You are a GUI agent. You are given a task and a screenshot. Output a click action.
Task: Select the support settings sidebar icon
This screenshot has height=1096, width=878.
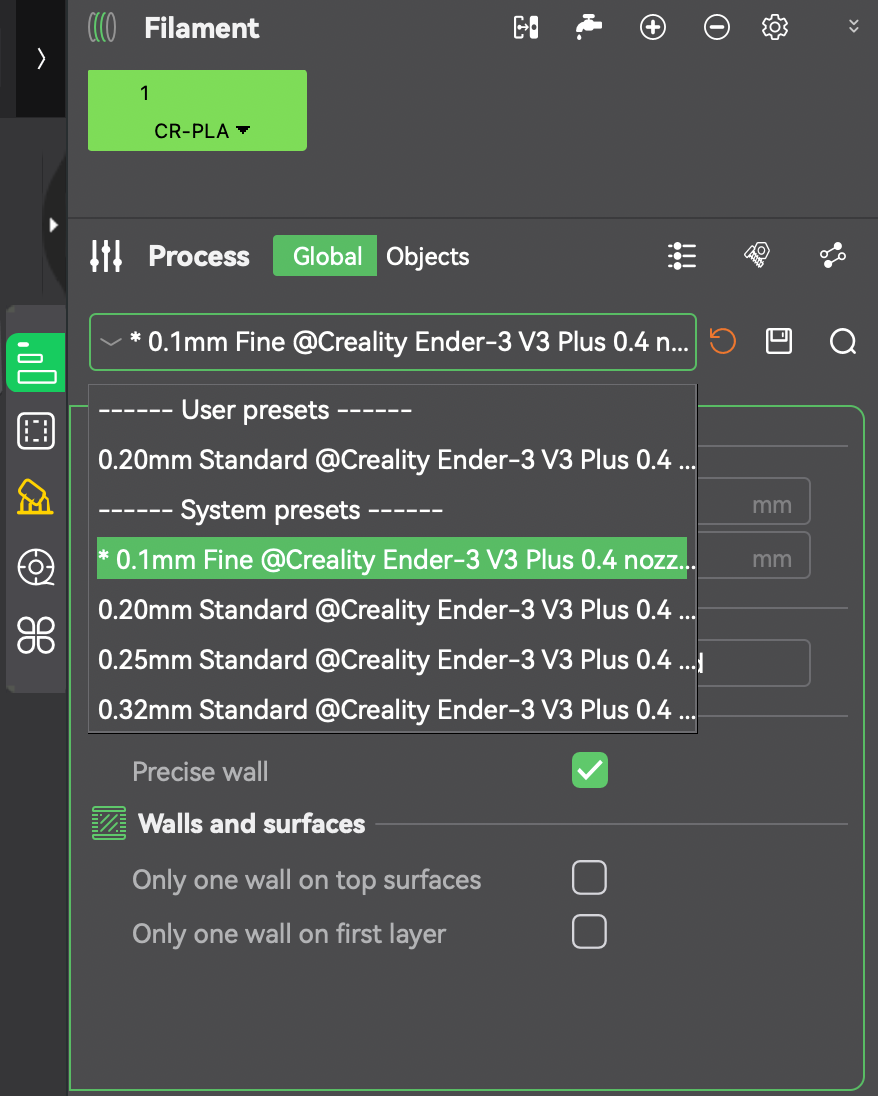(x=36, y=496)
